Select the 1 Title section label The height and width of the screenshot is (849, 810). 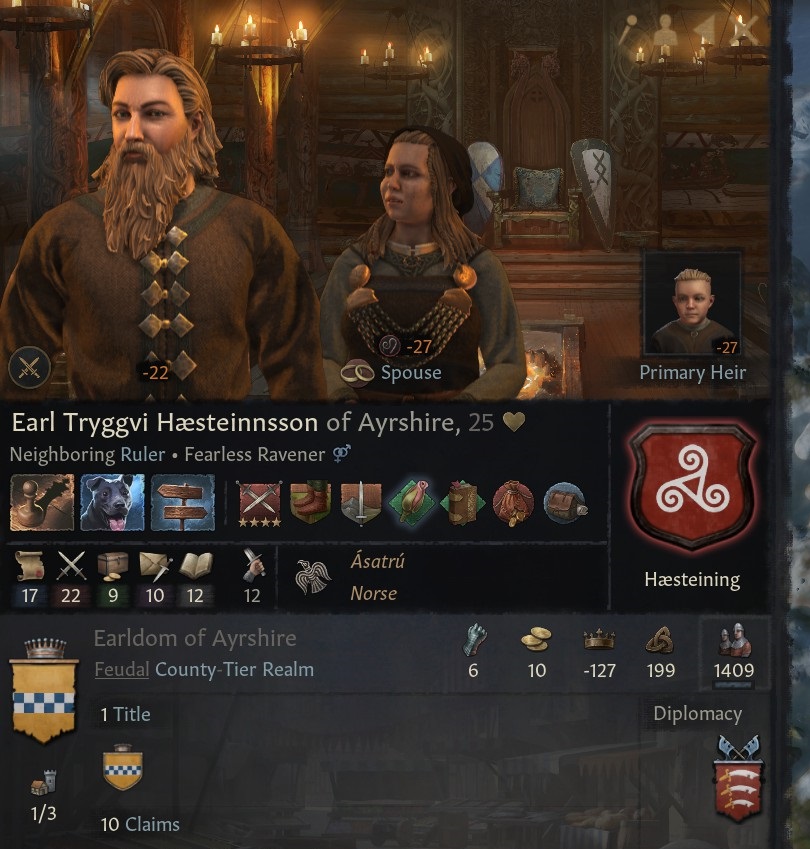pos(126,715)
